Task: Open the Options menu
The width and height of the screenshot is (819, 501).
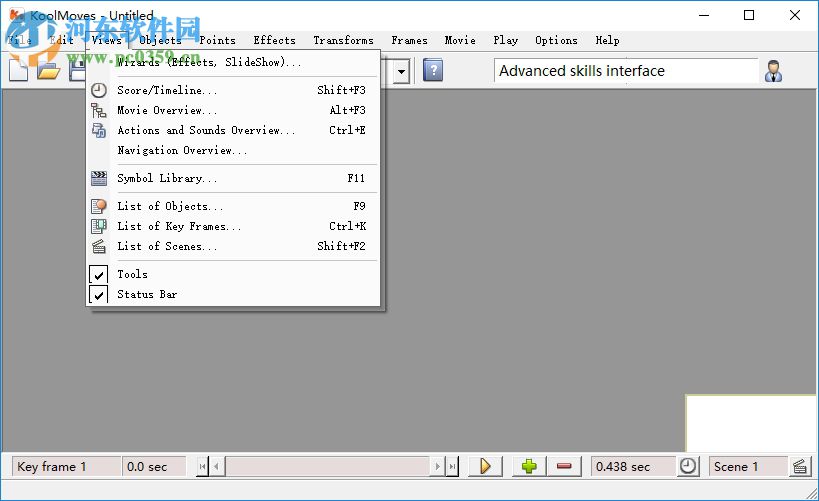Action: pyautogui.click(x=556, y=40)
